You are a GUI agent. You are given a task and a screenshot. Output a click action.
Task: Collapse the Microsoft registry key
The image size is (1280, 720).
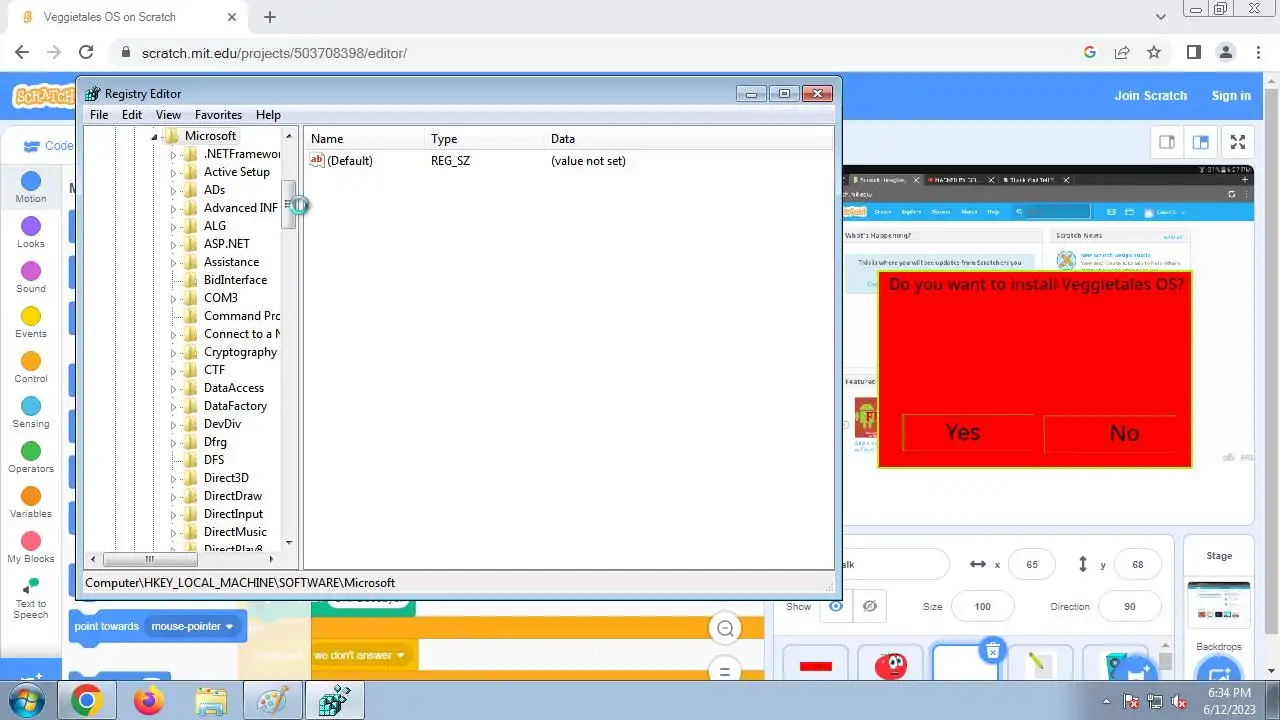click(x=155, y=137)
